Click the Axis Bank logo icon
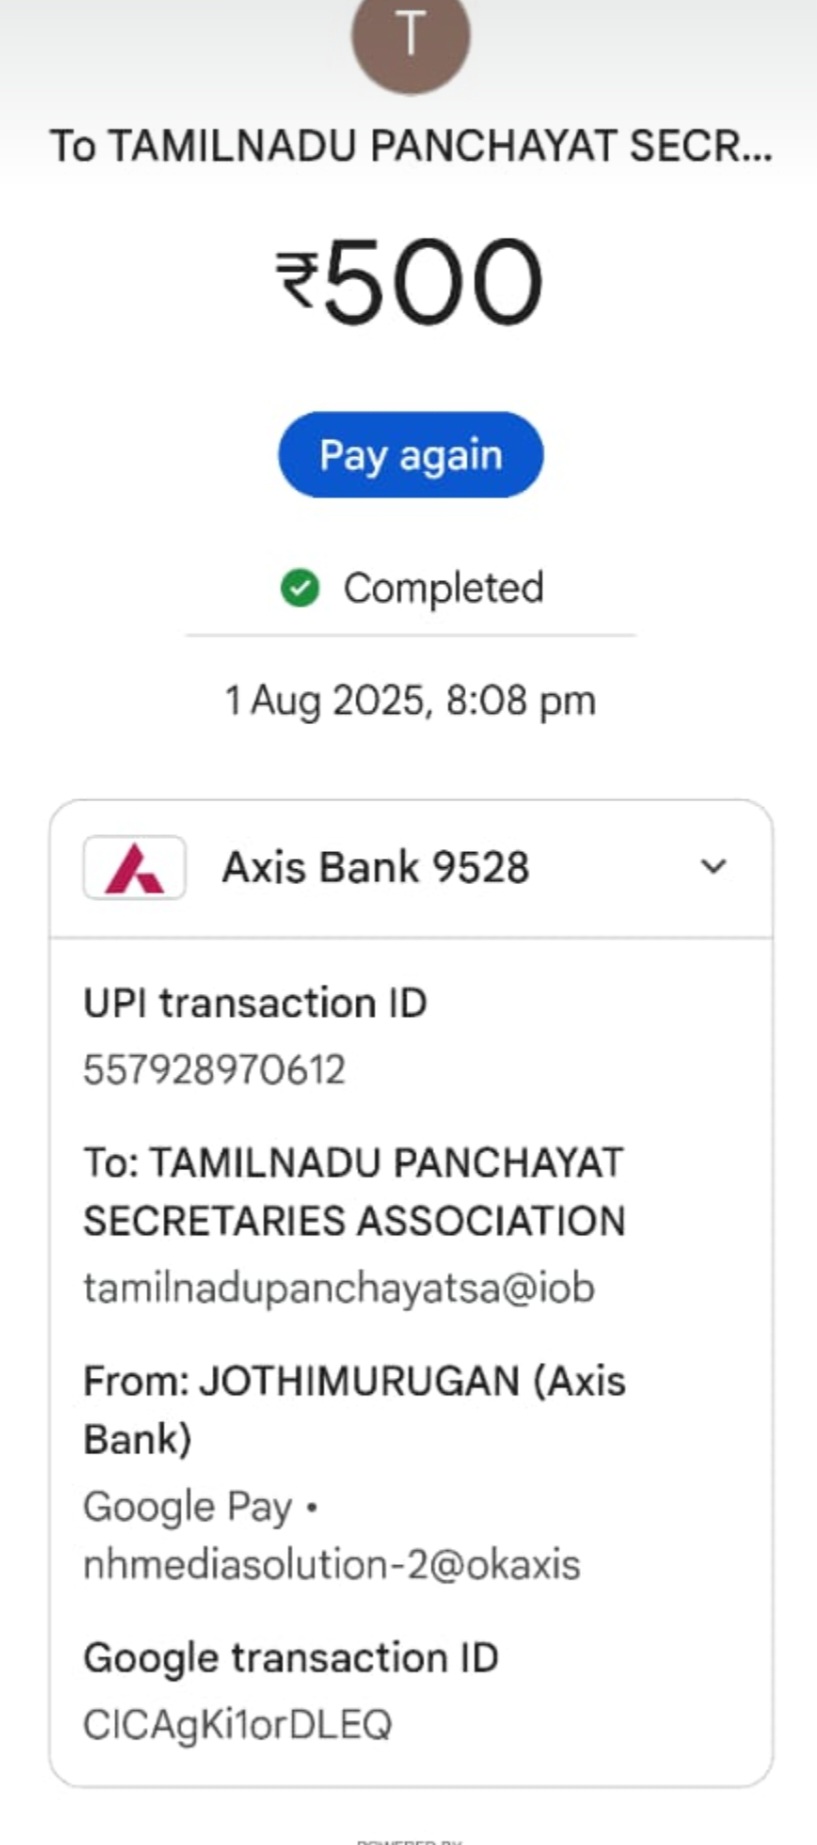 pyautogui.click(x=135, y=867)
